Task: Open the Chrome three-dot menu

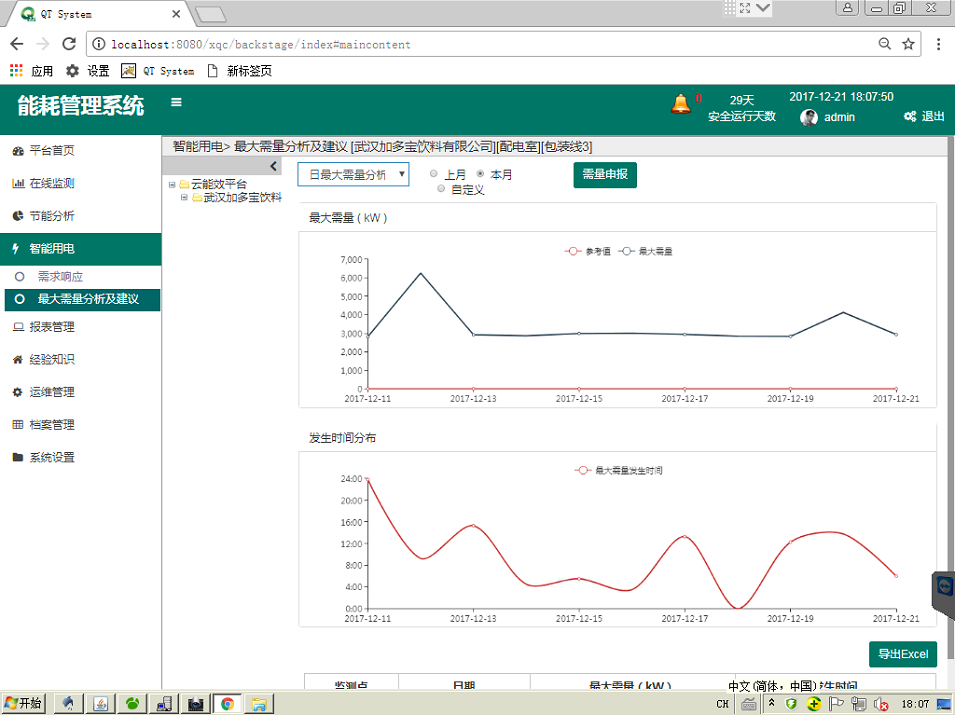Action: click(939, 44)
